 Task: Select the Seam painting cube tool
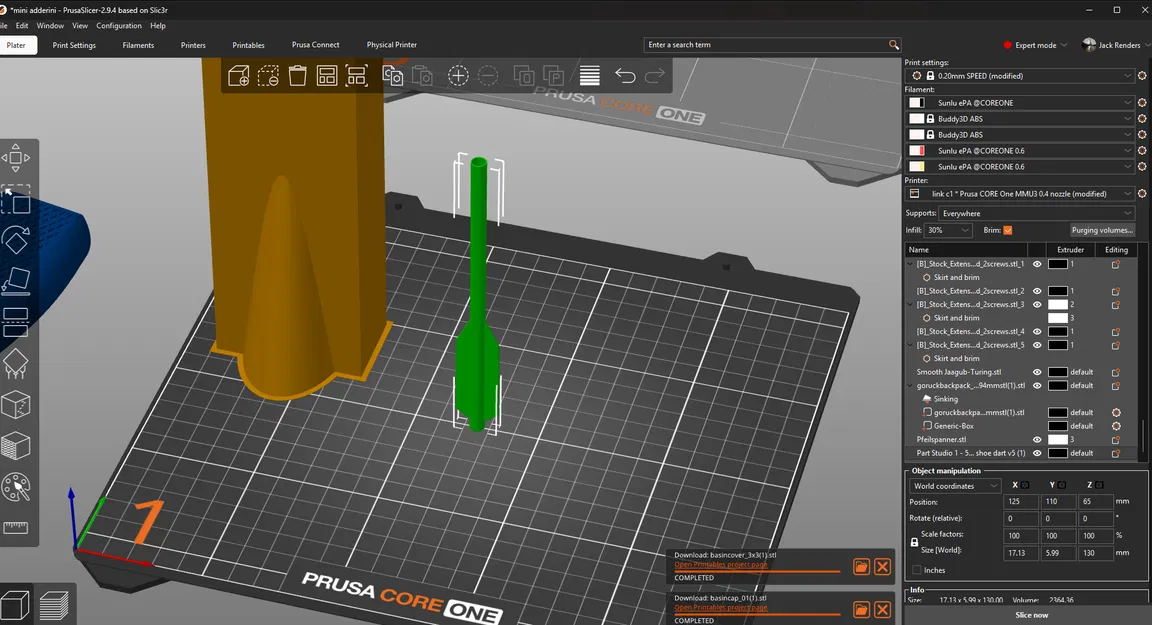point(15,405)
